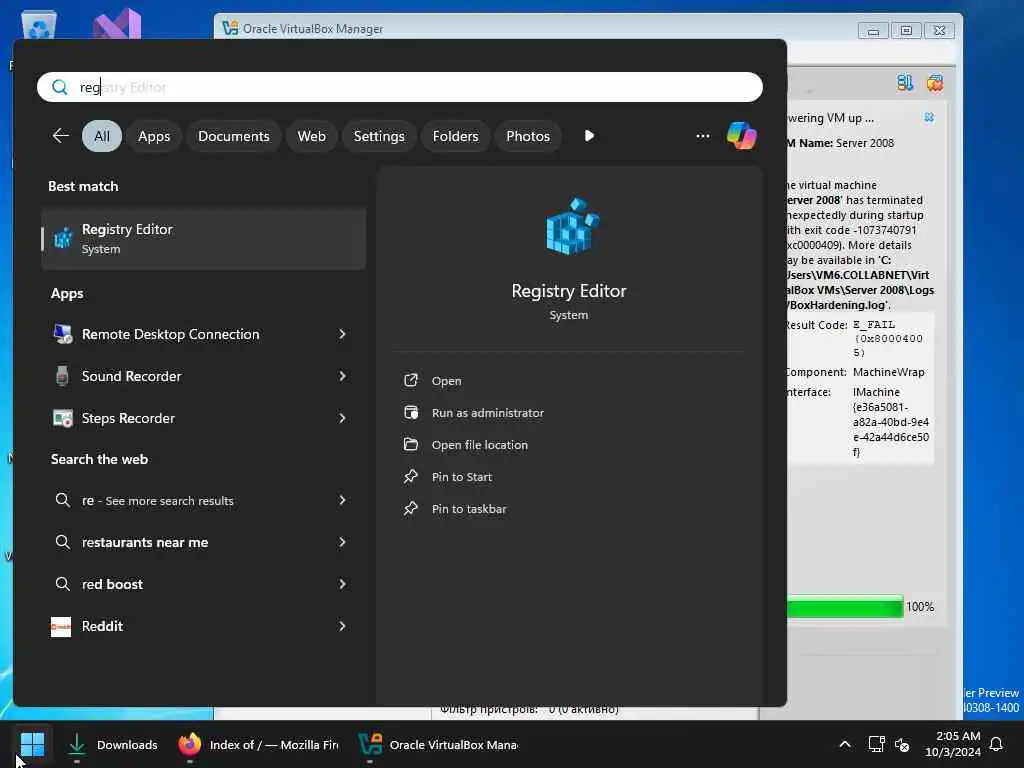The height and width of the screenshot is (768, 1024).
Task: Show more filter tabs with play arrow
Action: pyautogui.click(x=589, y=136)
